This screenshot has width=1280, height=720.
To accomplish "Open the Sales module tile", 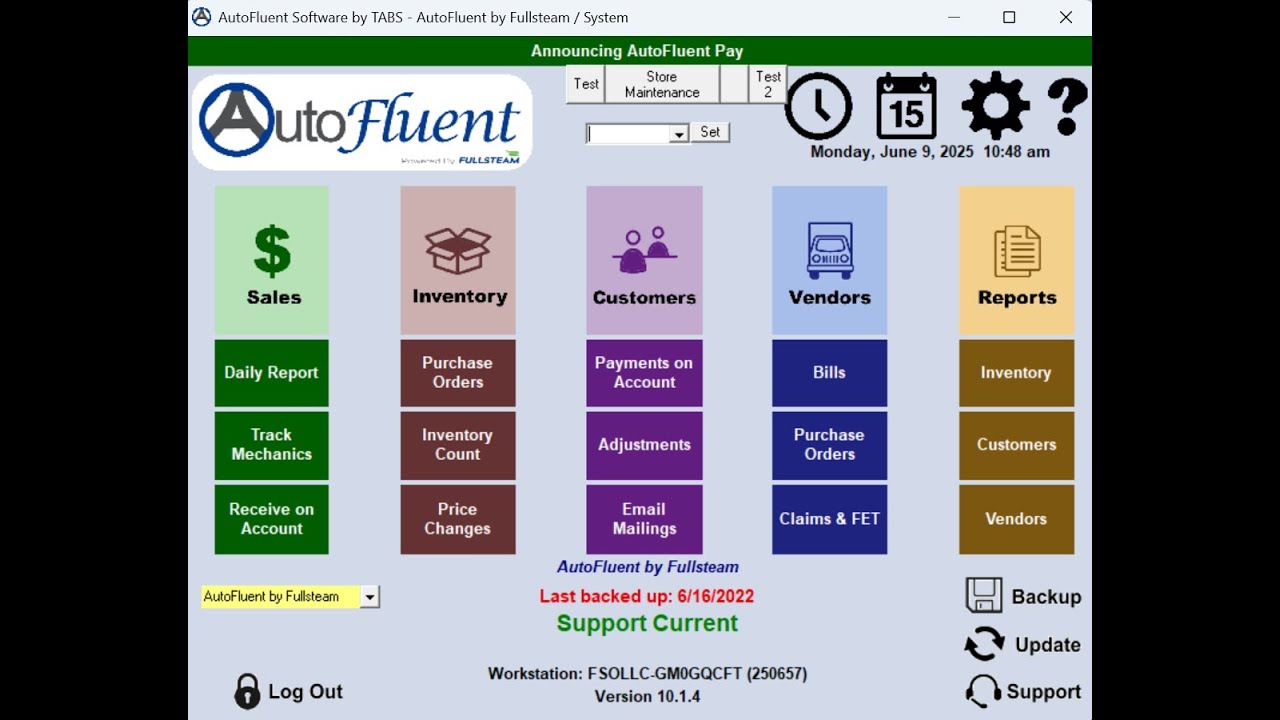I will tap(271, 260).
